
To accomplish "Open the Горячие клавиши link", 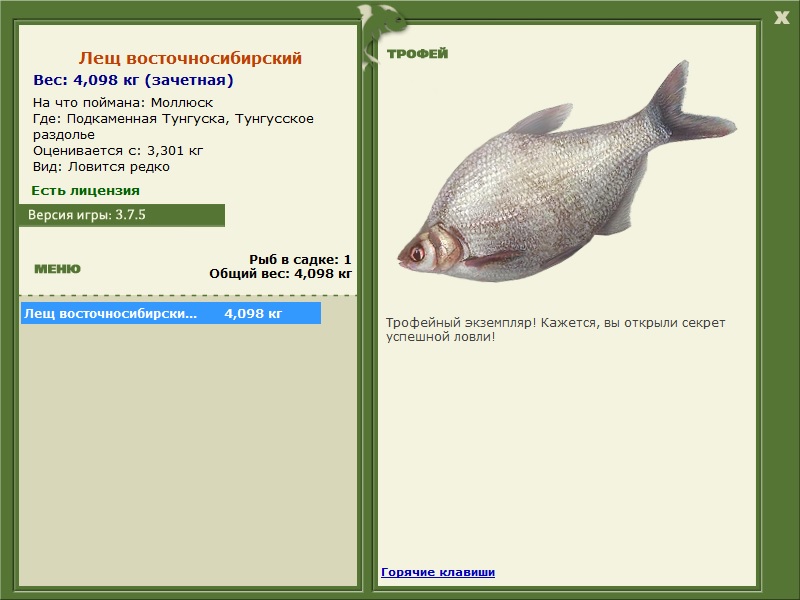I will point(438,572).
